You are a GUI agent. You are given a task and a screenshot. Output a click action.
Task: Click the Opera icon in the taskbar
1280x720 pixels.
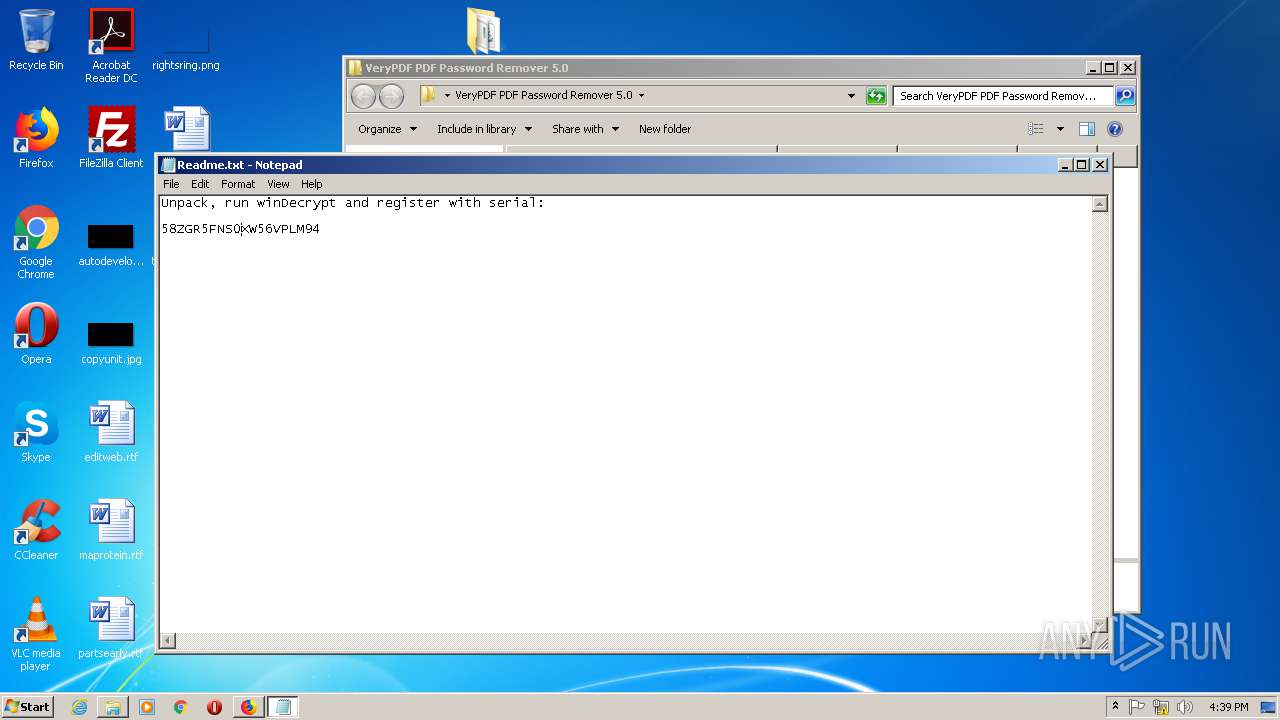click(214, 707)
